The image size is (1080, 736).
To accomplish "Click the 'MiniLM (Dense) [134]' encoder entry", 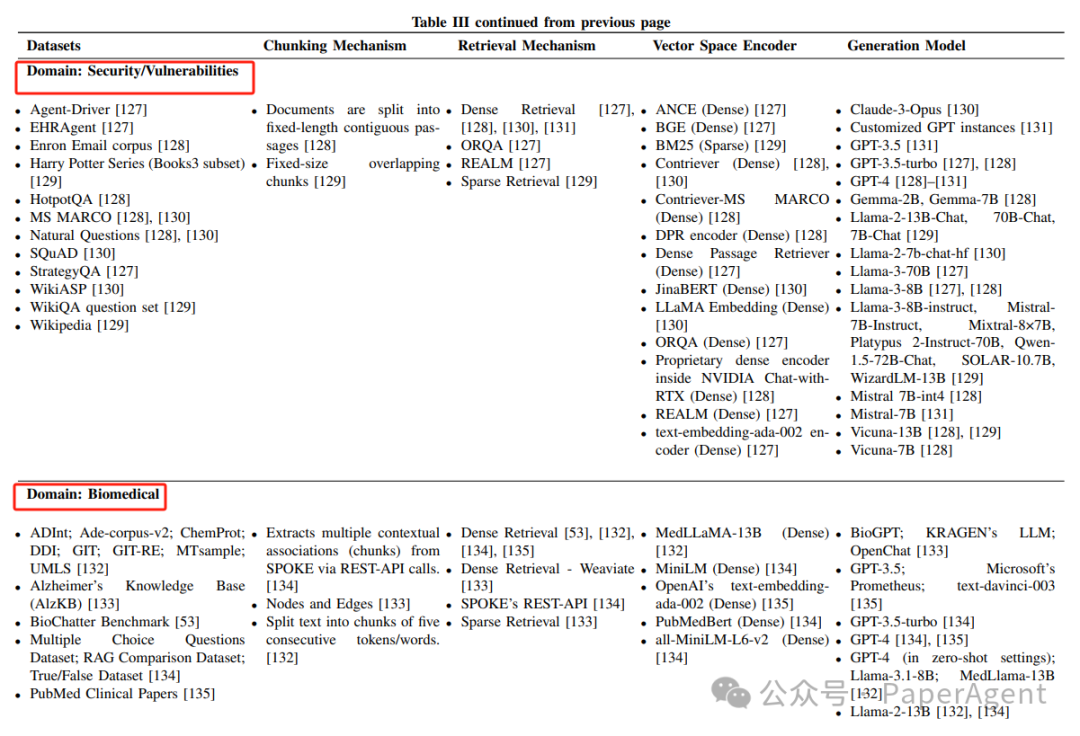I will 726,569.
